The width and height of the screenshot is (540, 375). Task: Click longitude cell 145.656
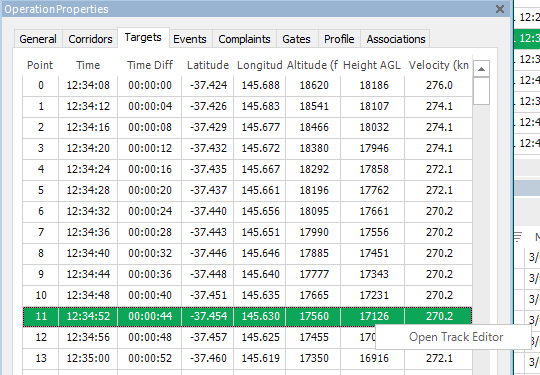[x=260, y=211]
